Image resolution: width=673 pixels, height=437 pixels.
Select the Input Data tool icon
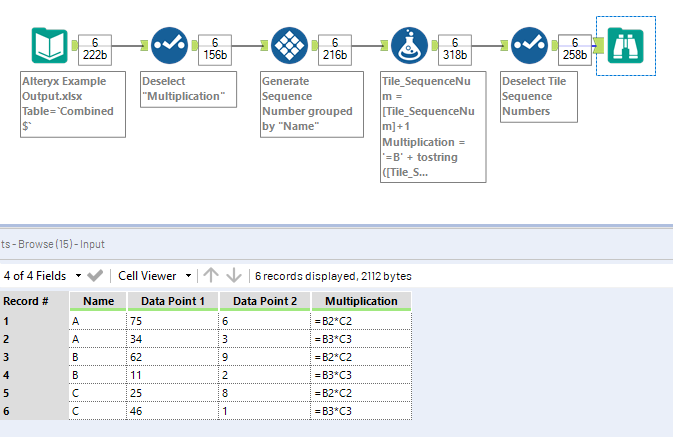(49, 46)
